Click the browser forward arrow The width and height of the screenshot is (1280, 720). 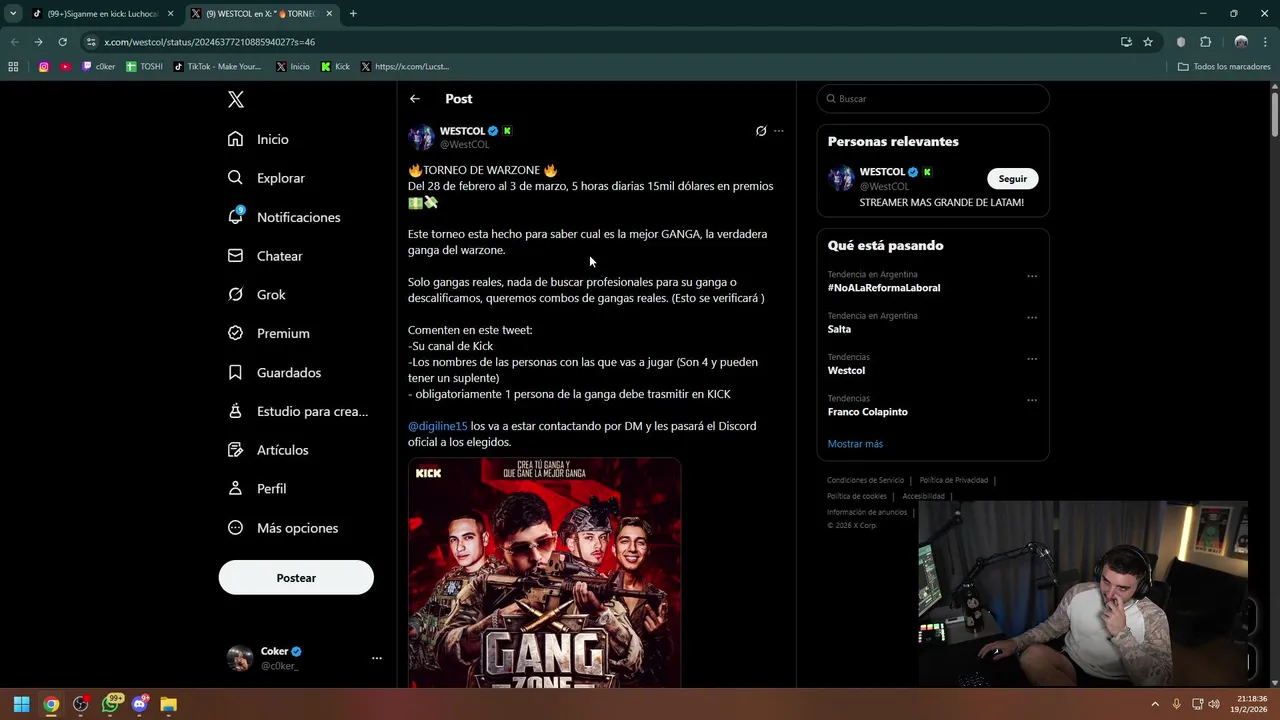pyautogui.click(x=38, y=42)
